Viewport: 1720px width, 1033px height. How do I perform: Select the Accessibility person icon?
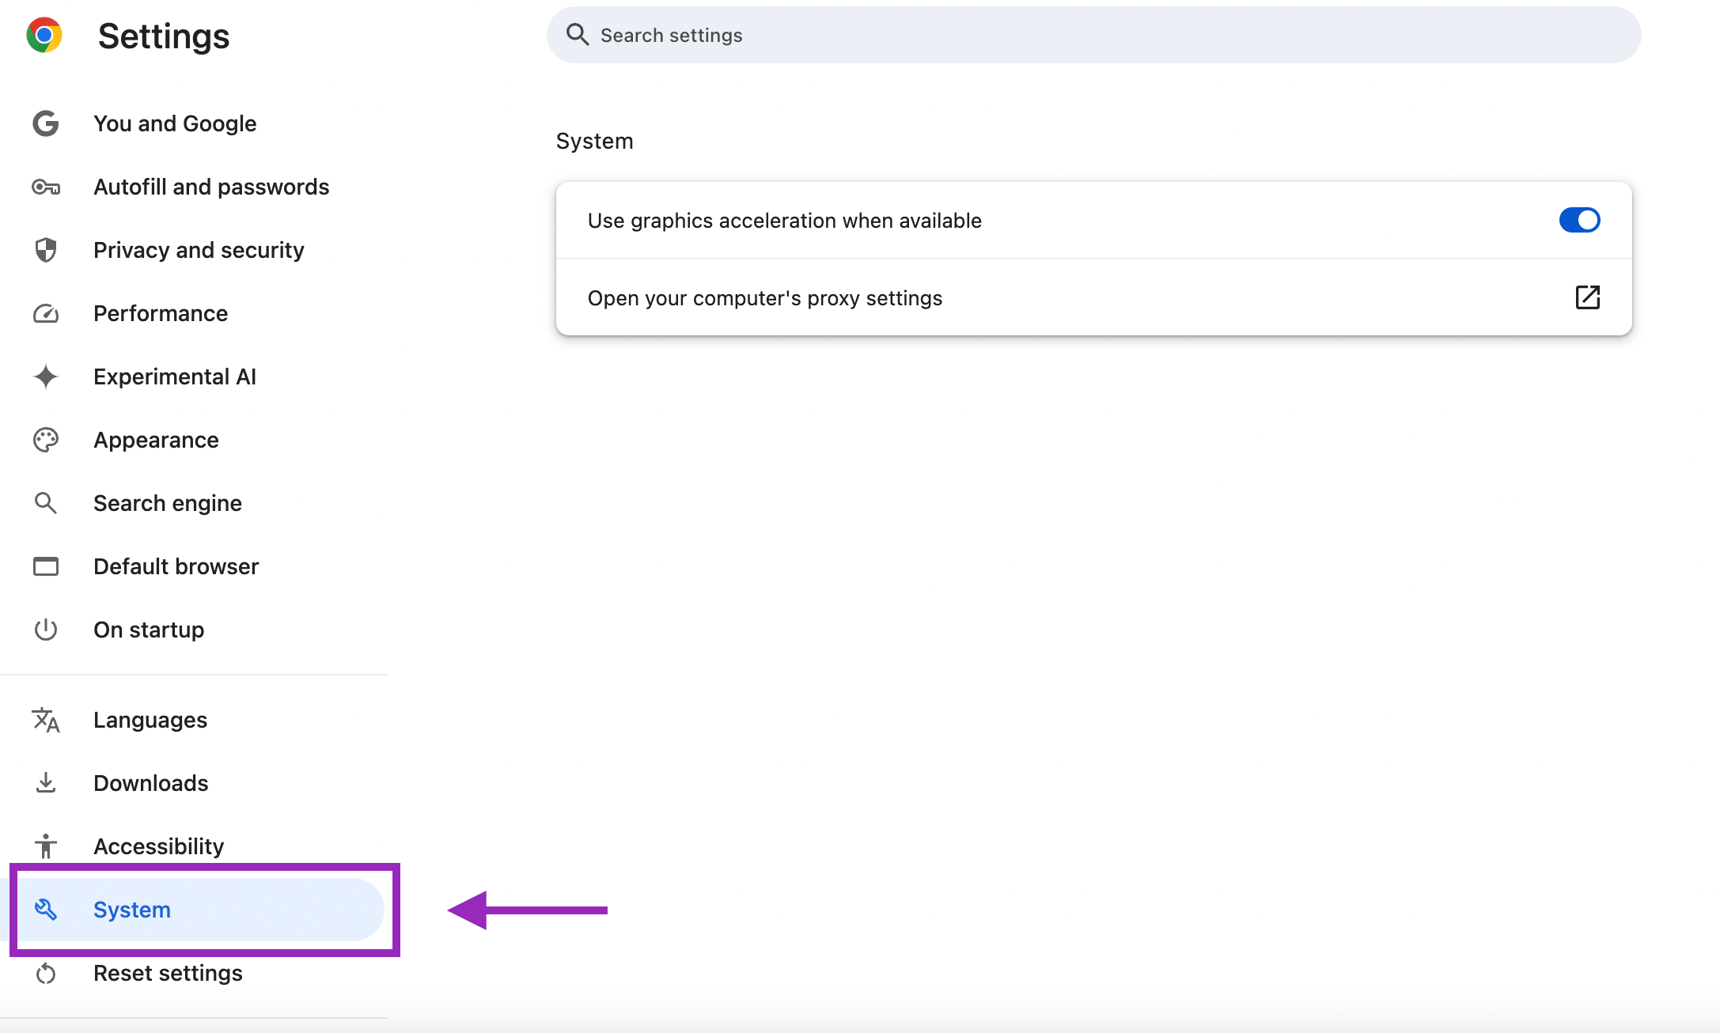pyautogui.click(x=46, y=846)
